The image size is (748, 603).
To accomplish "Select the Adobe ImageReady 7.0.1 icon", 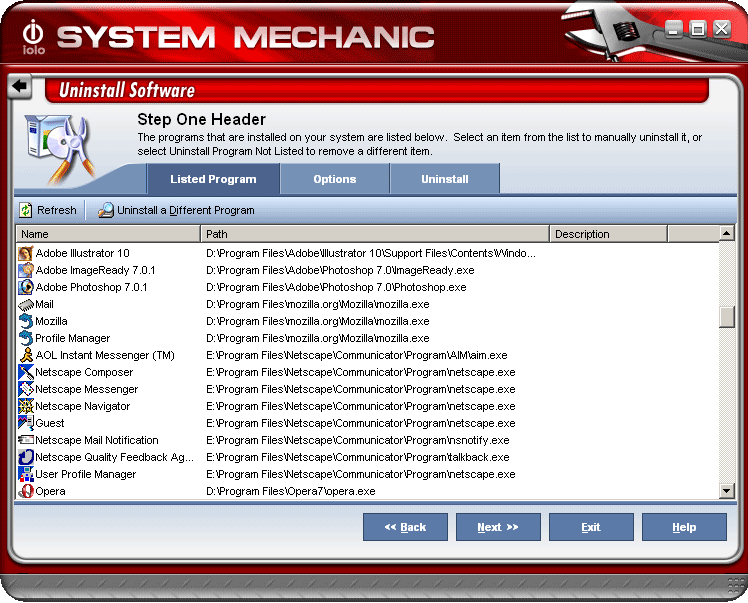I will coord(26,270).
